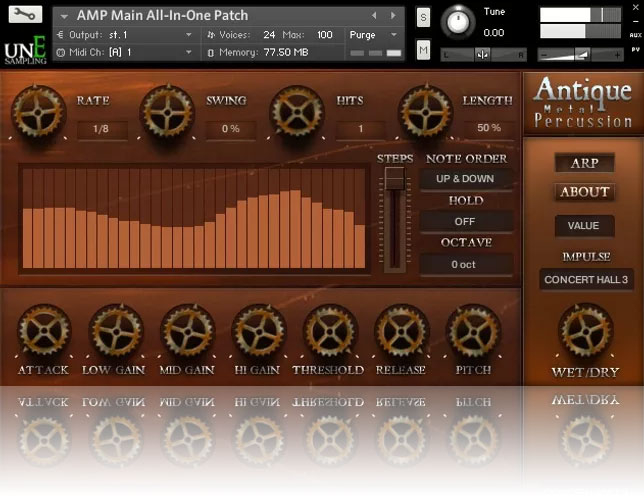Image resolution: width=644 pixels, height=500 pixels.
Task: Toggle Mute with the M button
Action: (423, 50)
